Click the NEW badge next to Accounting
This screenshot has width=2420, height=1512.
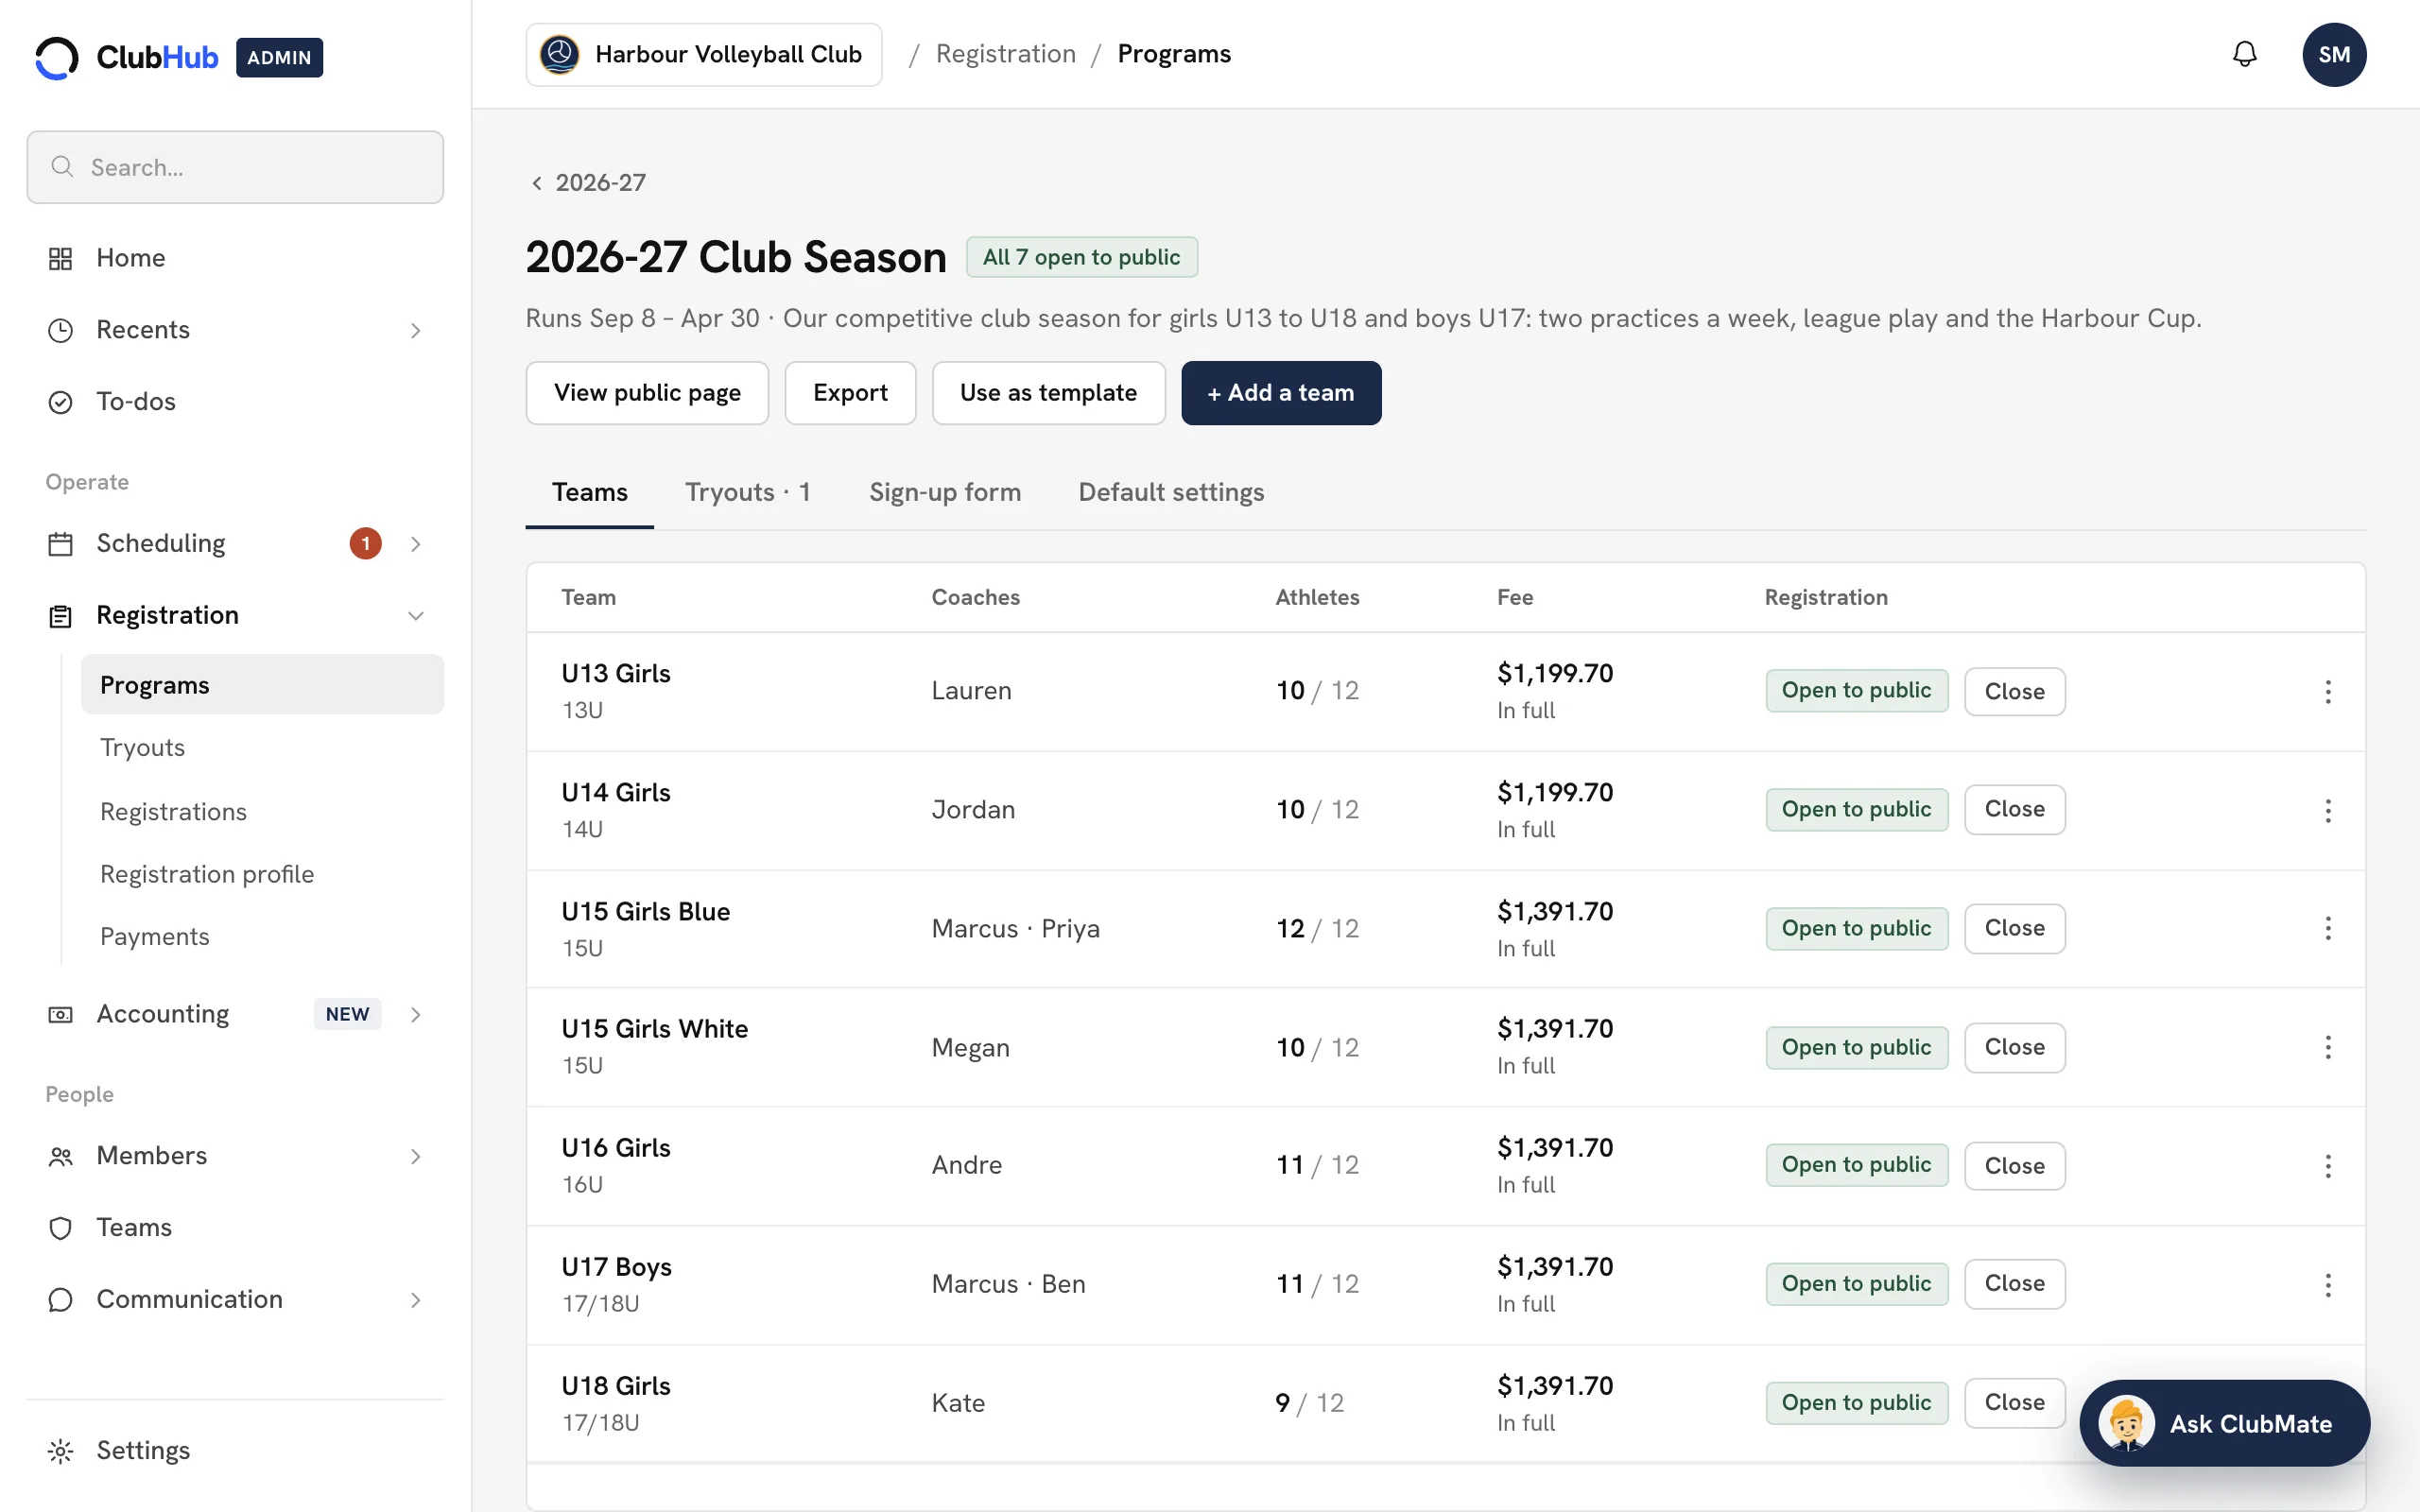(x=347, y=1015)
